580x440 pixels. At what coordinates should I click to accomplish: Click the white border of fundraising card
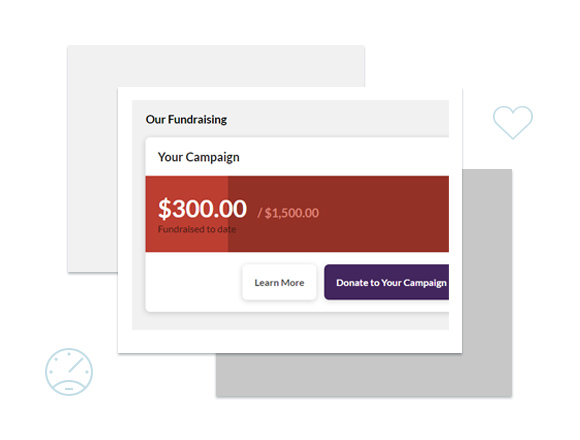coord(290,341)
